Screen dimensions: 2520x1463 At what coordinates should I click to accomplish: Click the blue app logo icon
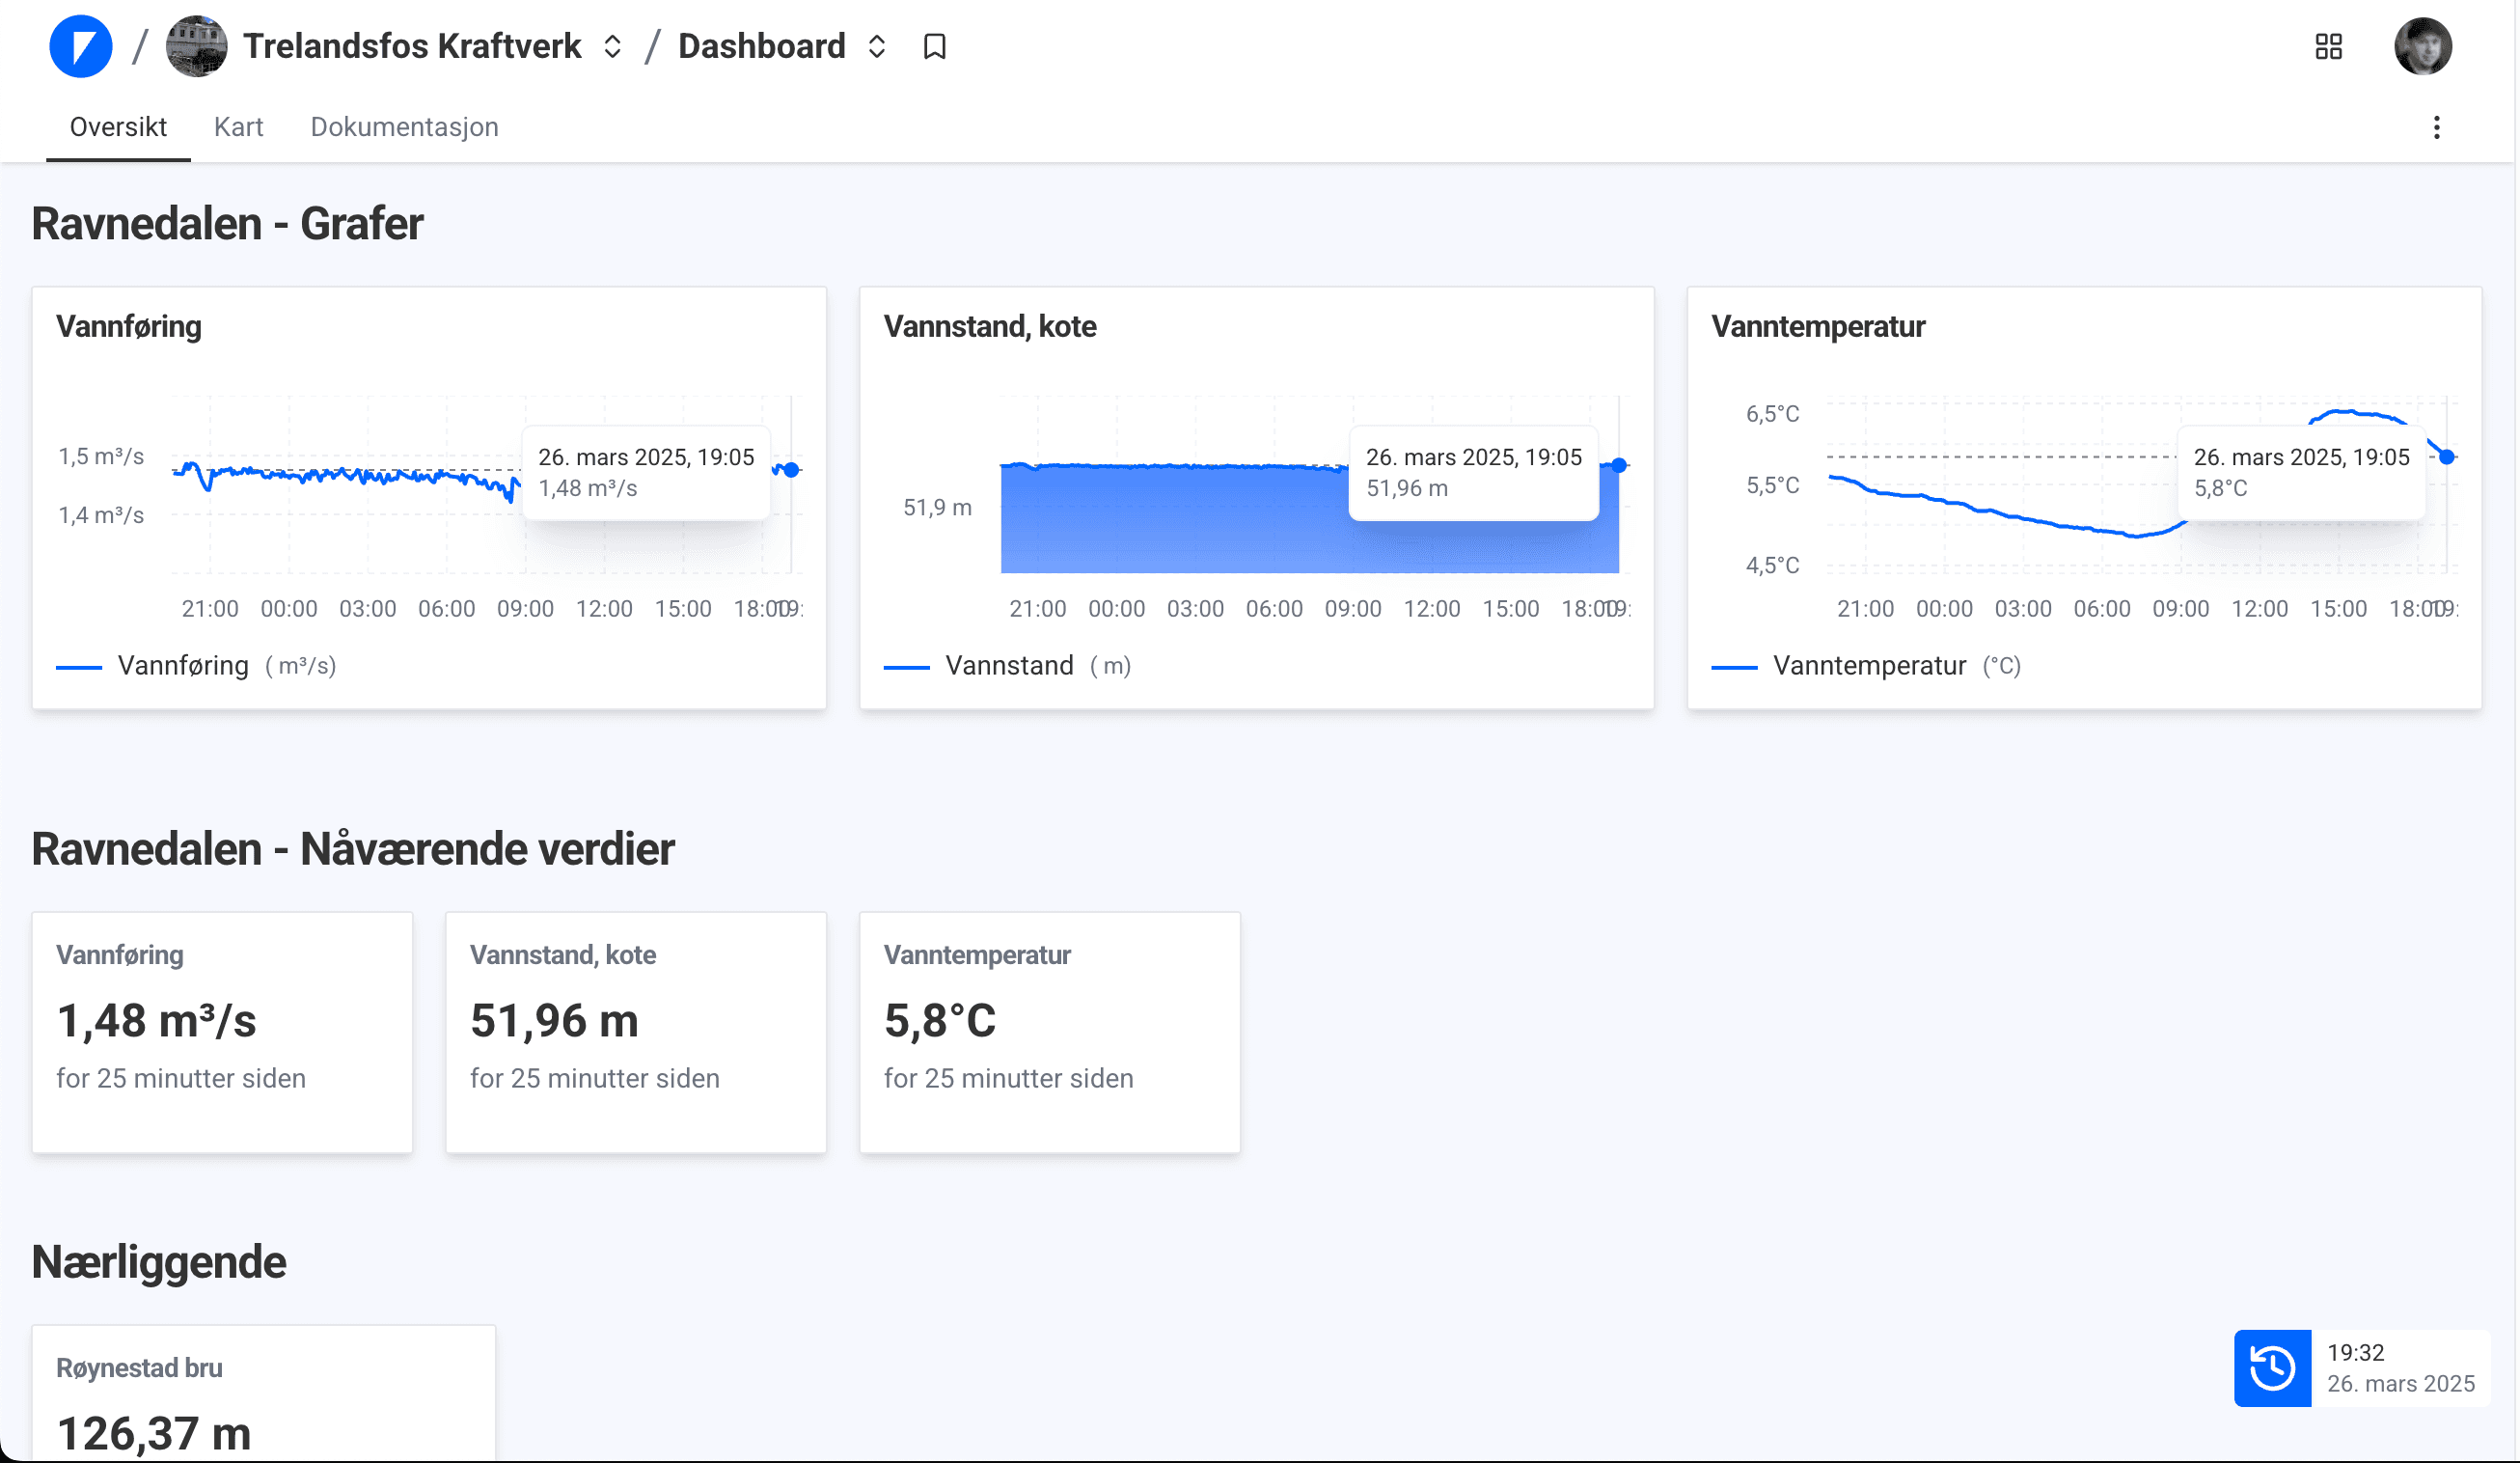[x=80, y=46]
